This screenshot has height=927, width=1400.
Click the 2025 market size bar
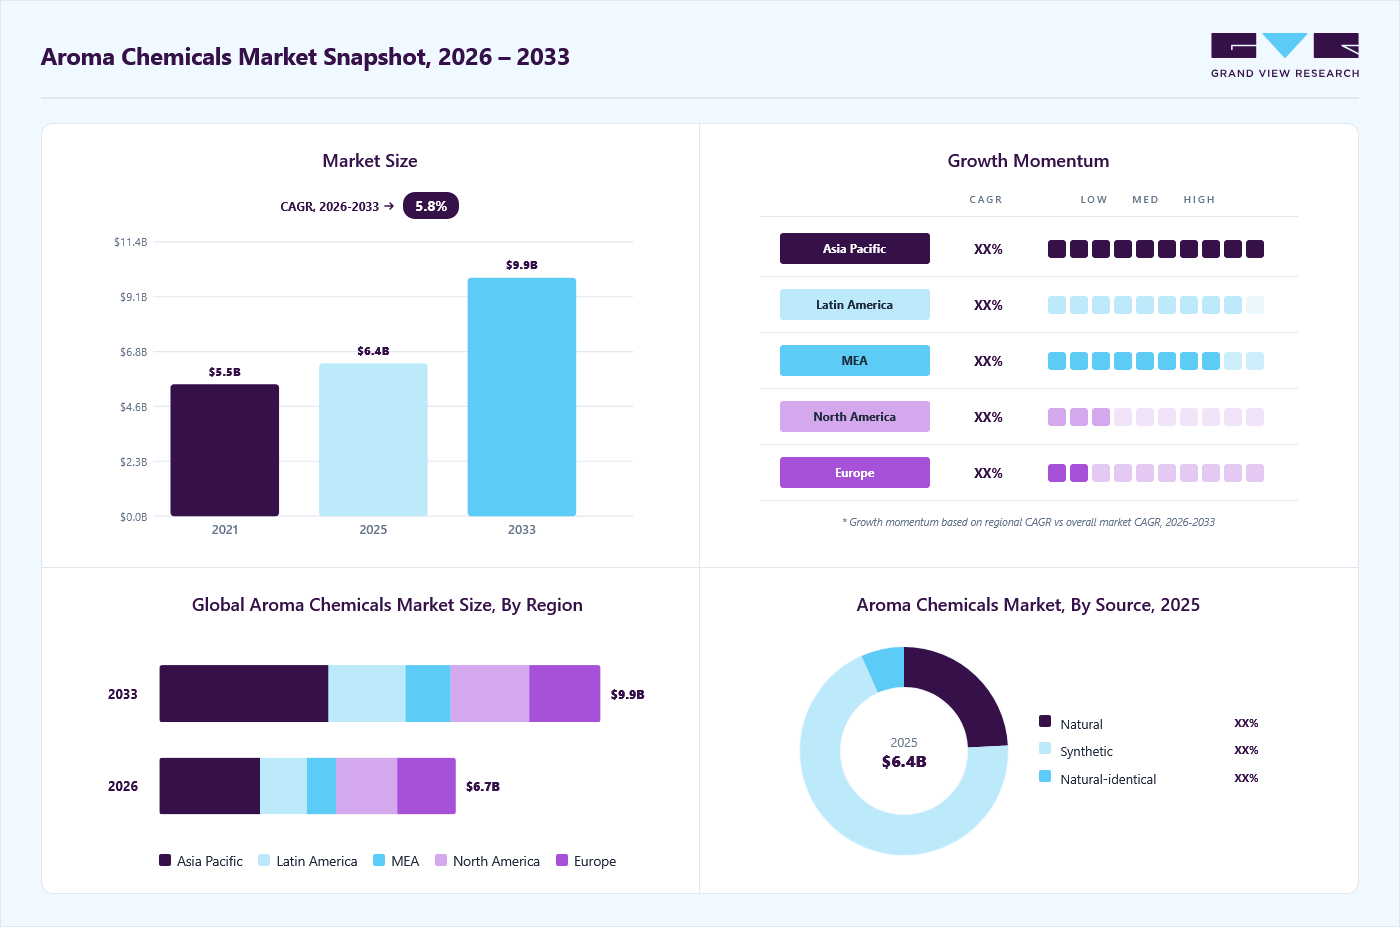[373, 440]
